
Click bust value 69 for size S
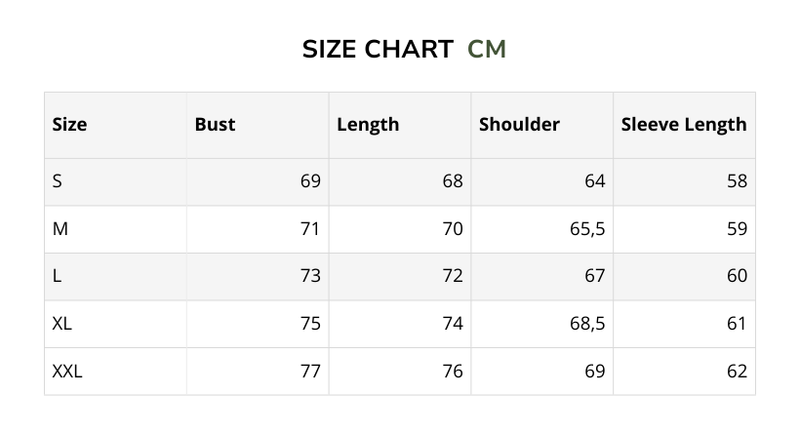coord(310,181)
